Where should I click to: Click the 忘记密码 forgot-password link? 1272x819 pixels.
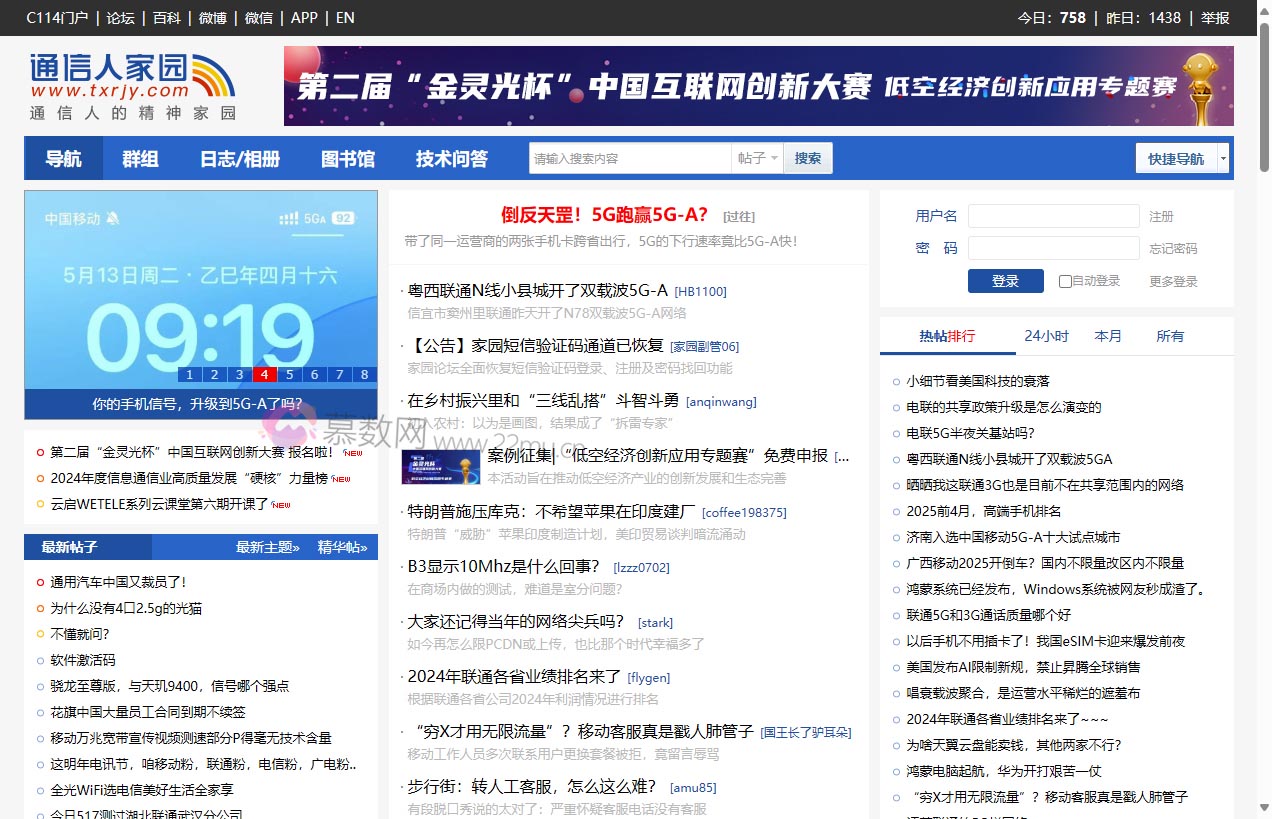[x=1173, y=248]
